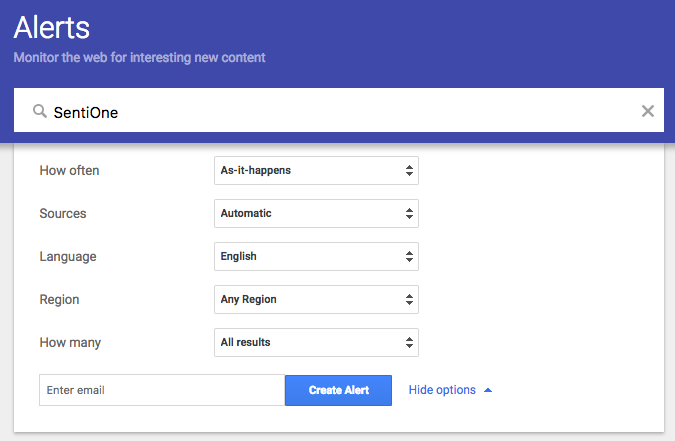Click the Language label

[x=68, y=256]
